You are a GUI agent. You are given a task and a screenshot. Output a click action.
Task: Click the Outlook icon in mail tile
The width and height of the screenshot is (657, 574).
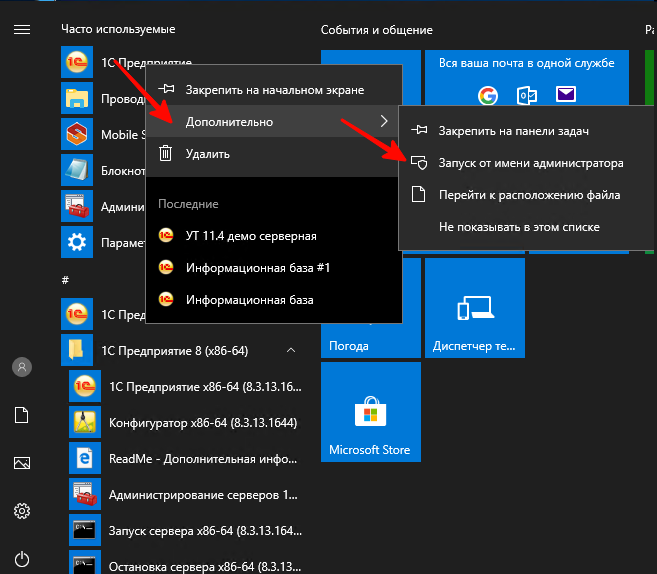(527, 96)
